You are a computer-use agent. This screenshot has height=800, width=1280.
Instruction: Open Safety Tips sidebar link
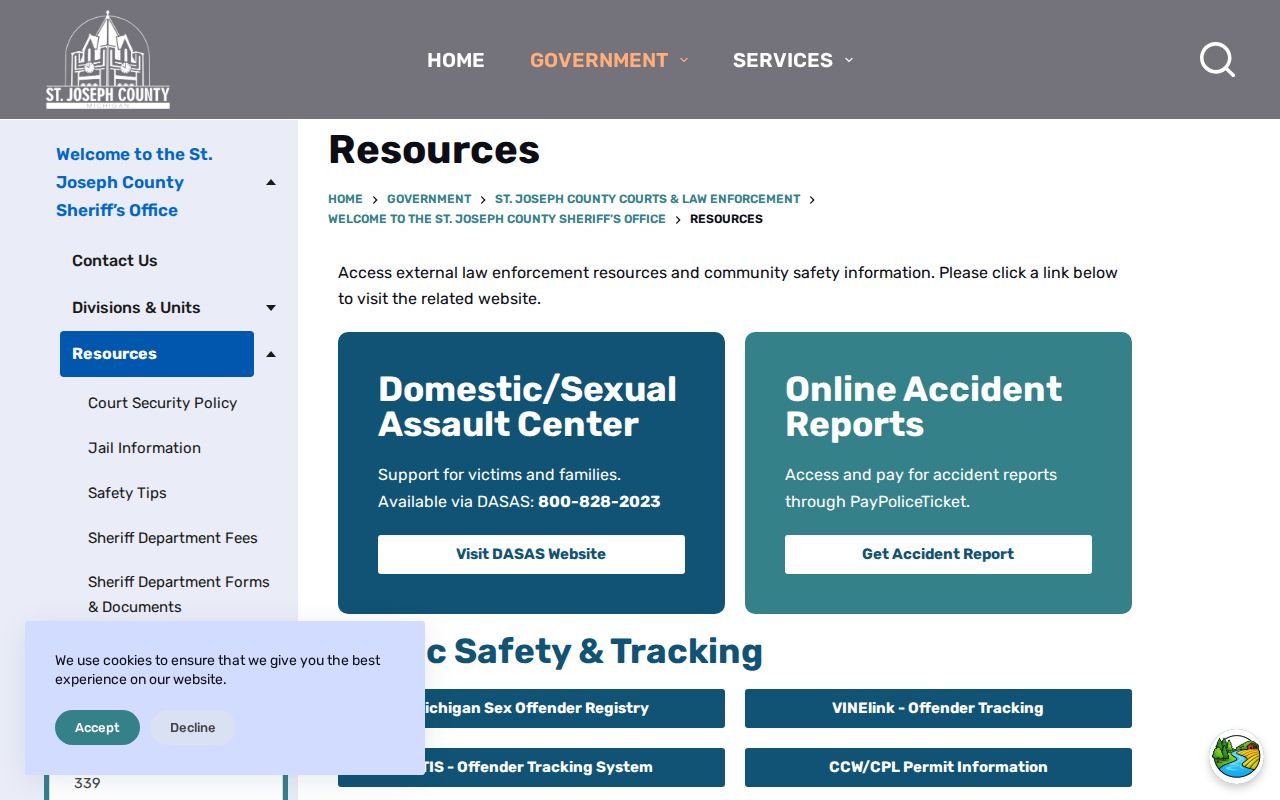click(127, 493)
